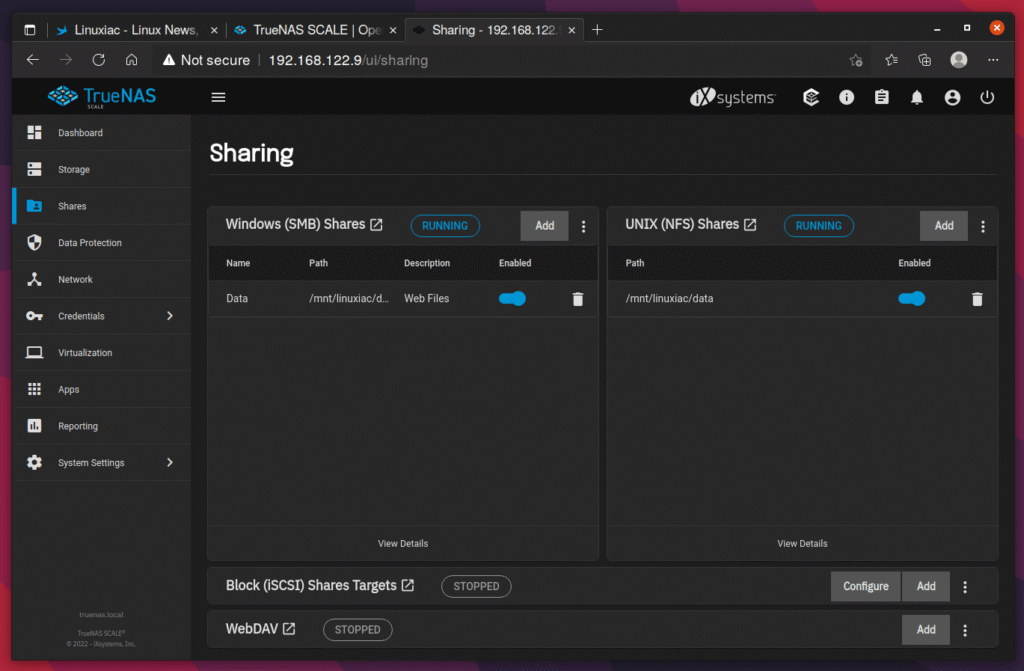Viewport: 1024px width, 671px height.
Task: Click Configure for iSCSI shares
Action: (x=865, y=586)
